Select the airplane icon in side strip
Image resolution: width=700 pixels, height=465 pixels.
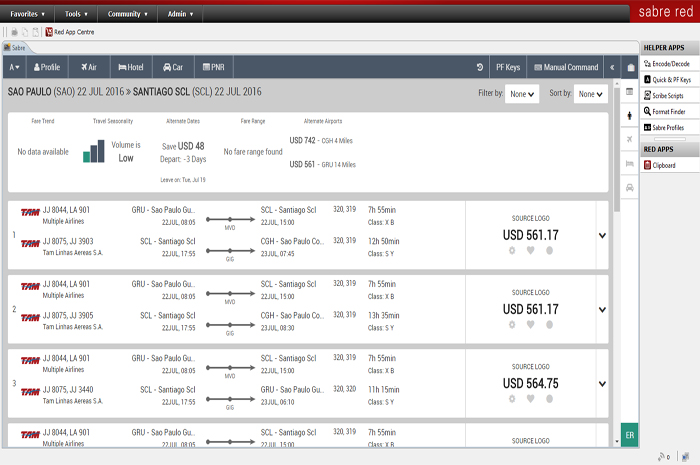click(629, 139)
